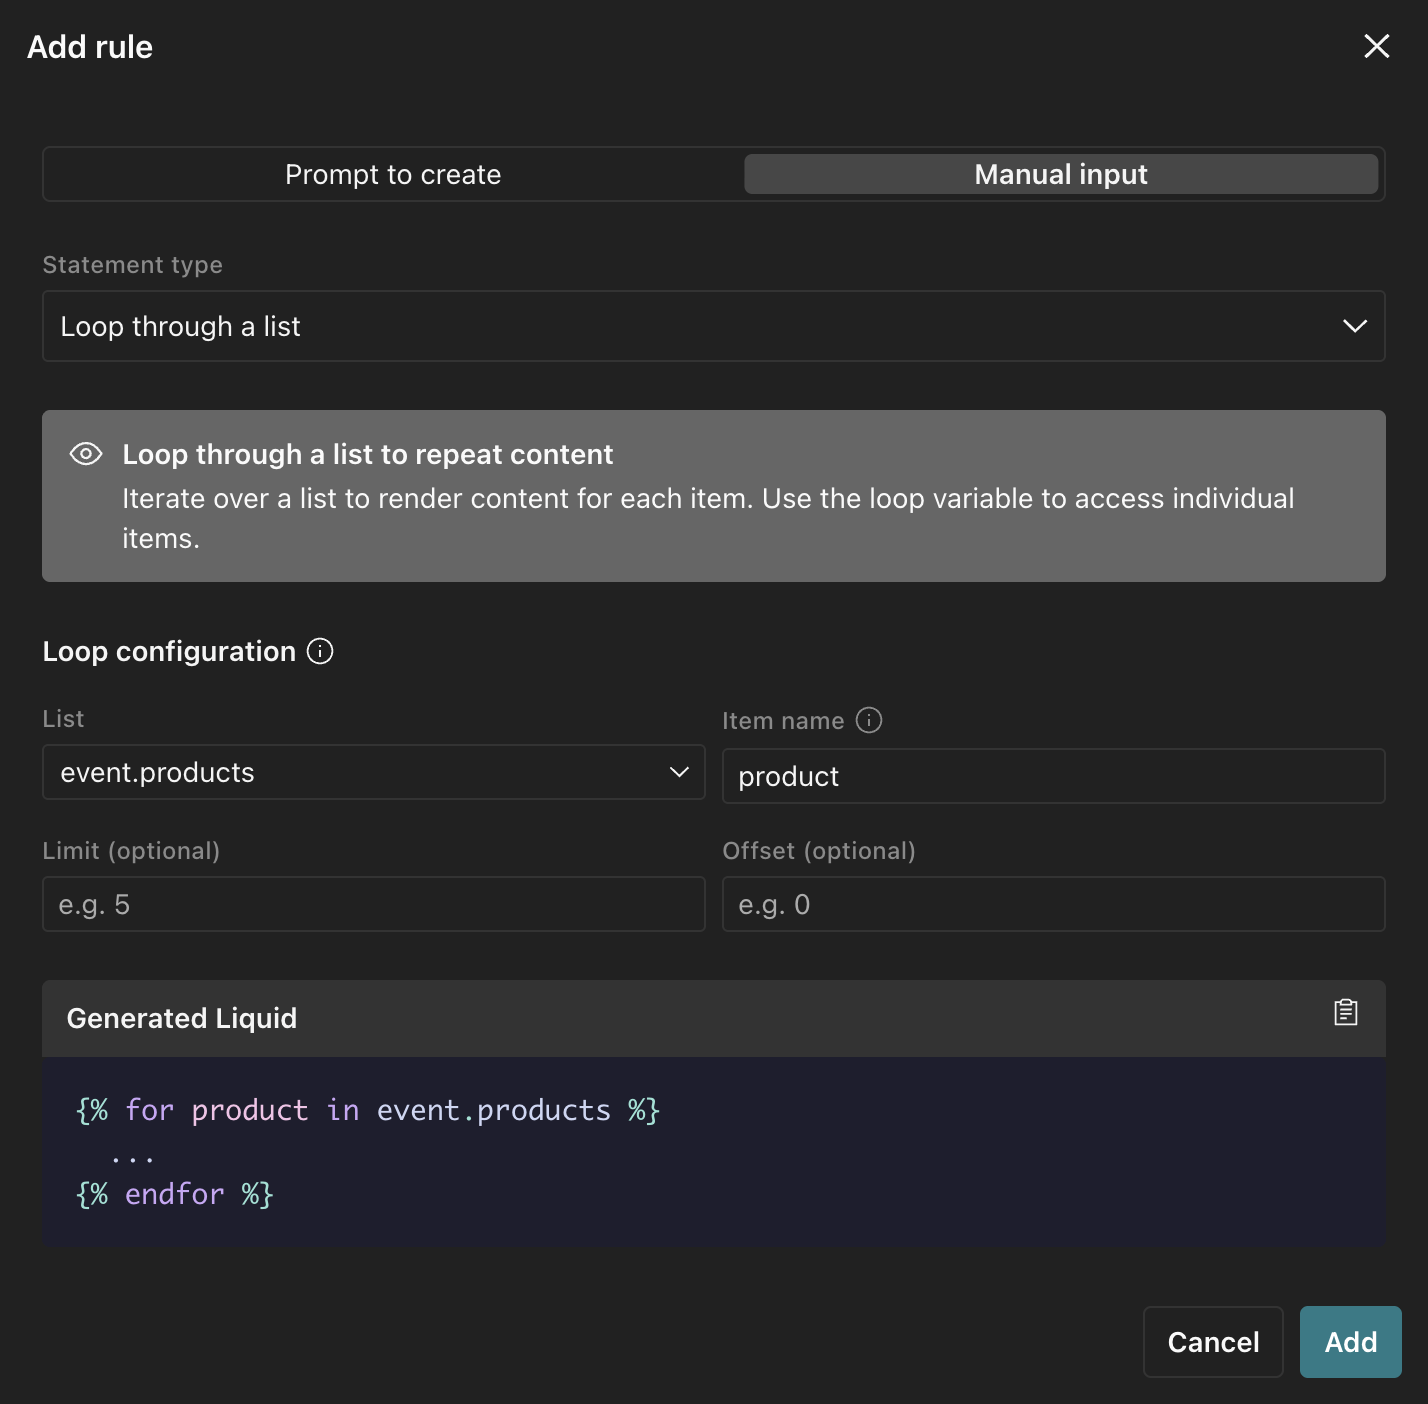Click 'Loop through a list to repeat content' heading
1428x1404 pixels.
(x=367, y=454)
